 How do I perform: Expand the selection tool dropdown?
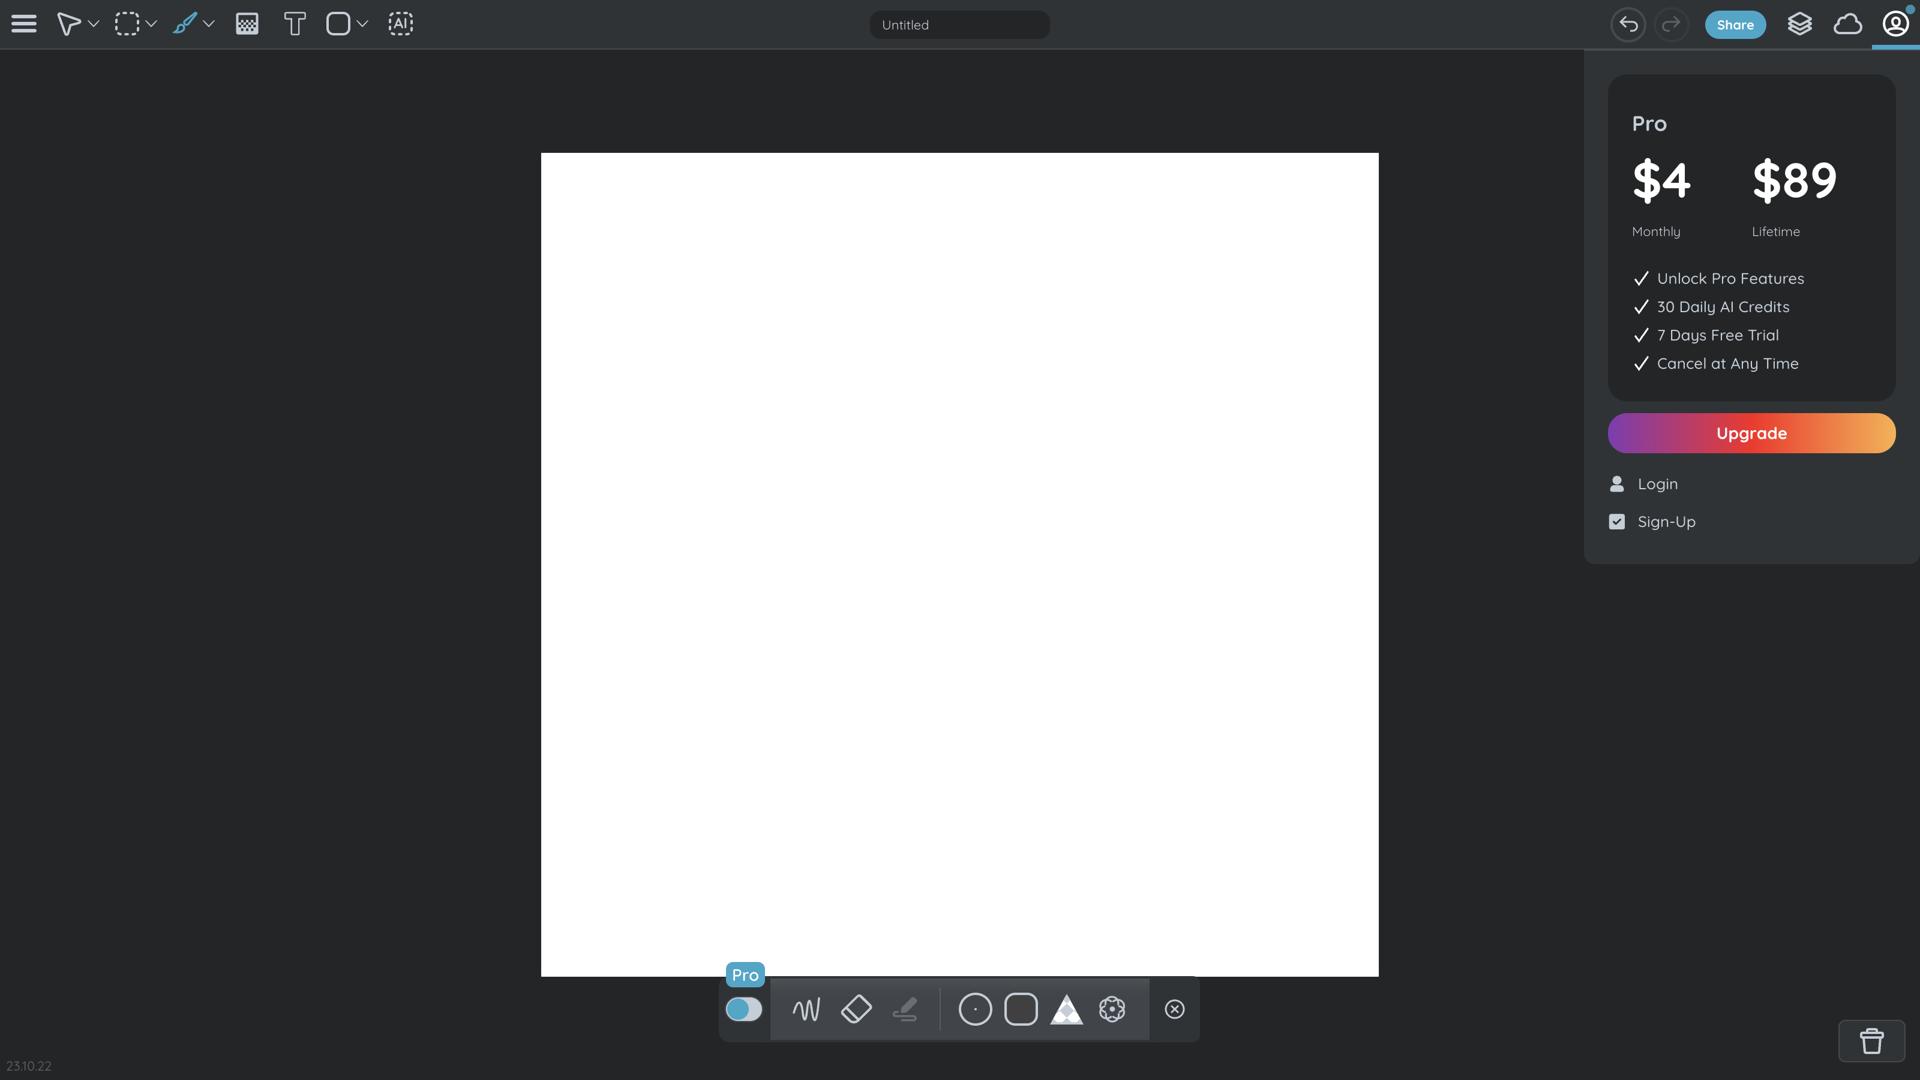(151, 24)
